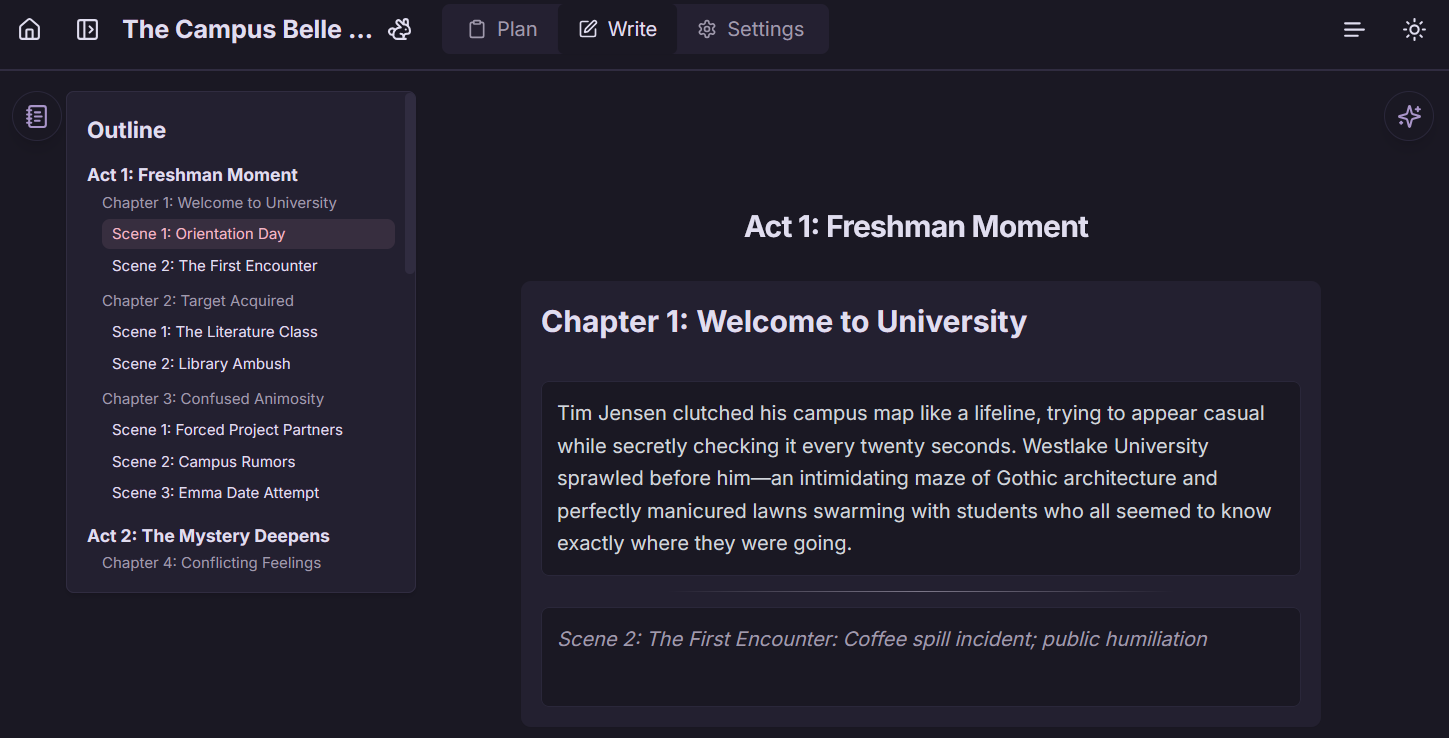Click the rabbit icon beside the story title

(399, 29)
